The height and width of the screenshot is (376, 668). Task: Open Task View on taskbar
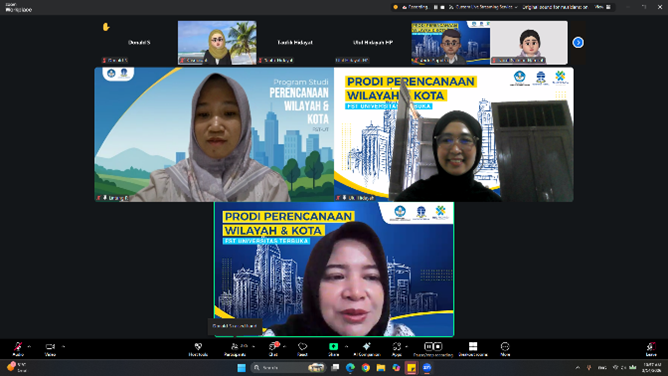click(x=335, y=367)
